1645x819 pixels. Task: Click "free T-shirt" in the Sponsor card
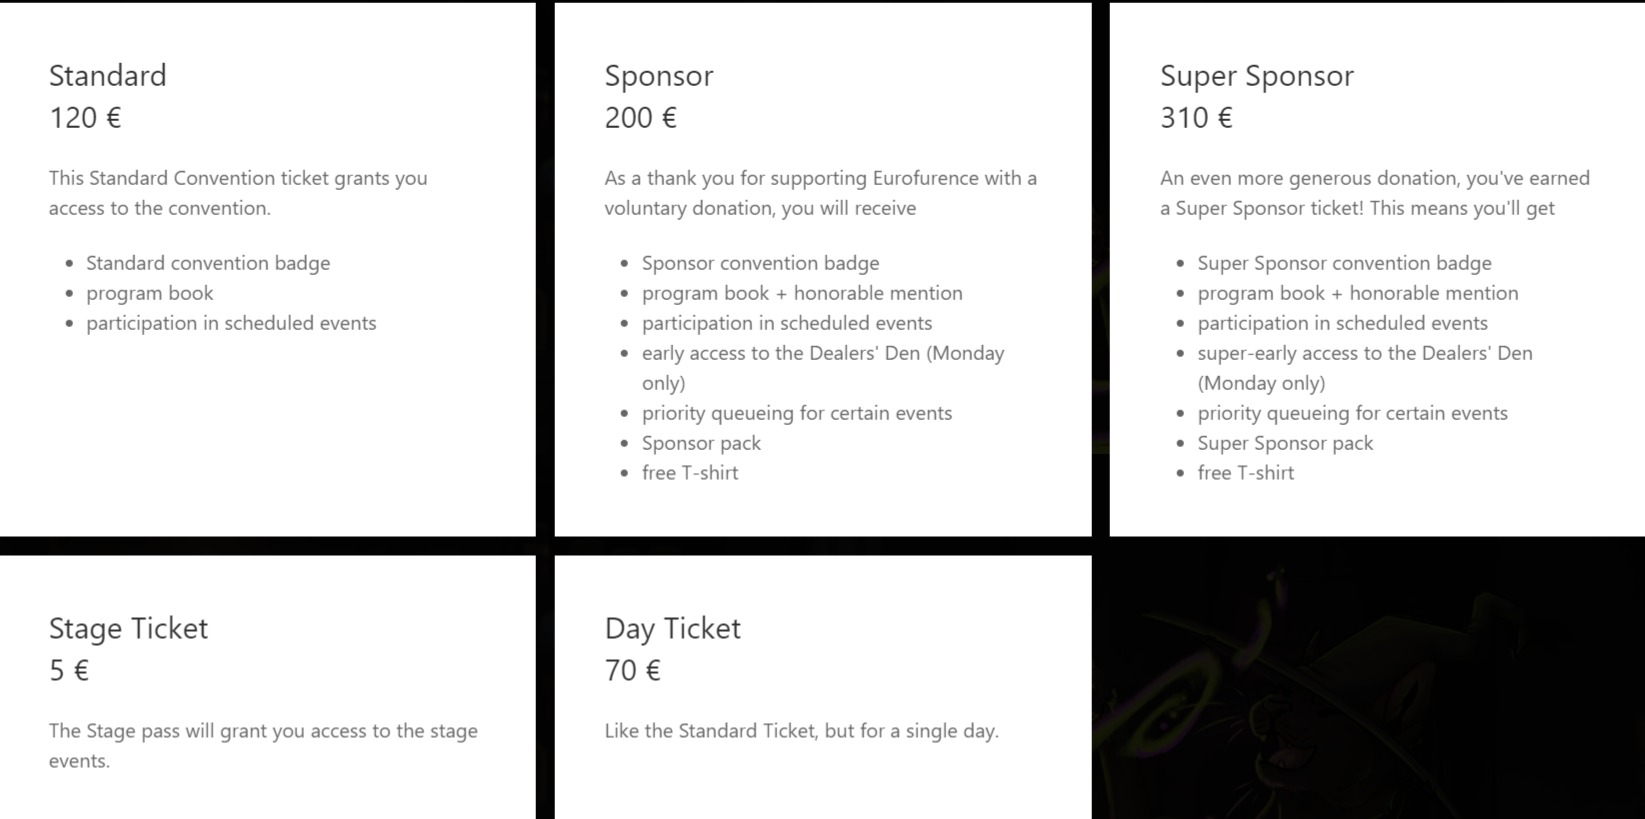click(690, 473)
